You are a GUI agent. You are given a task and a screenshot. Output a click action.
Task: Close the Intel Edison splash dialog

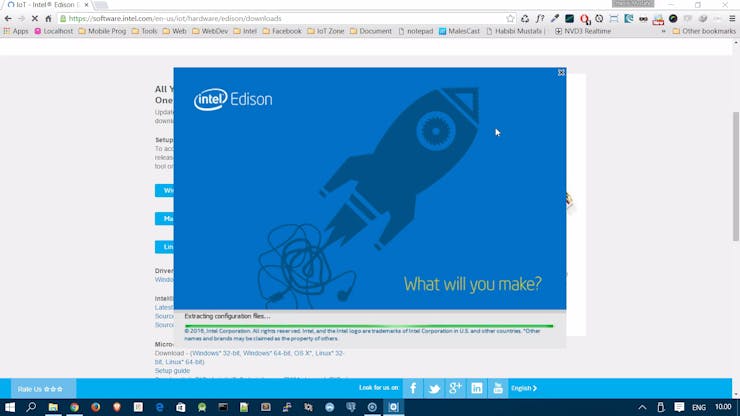561,73
